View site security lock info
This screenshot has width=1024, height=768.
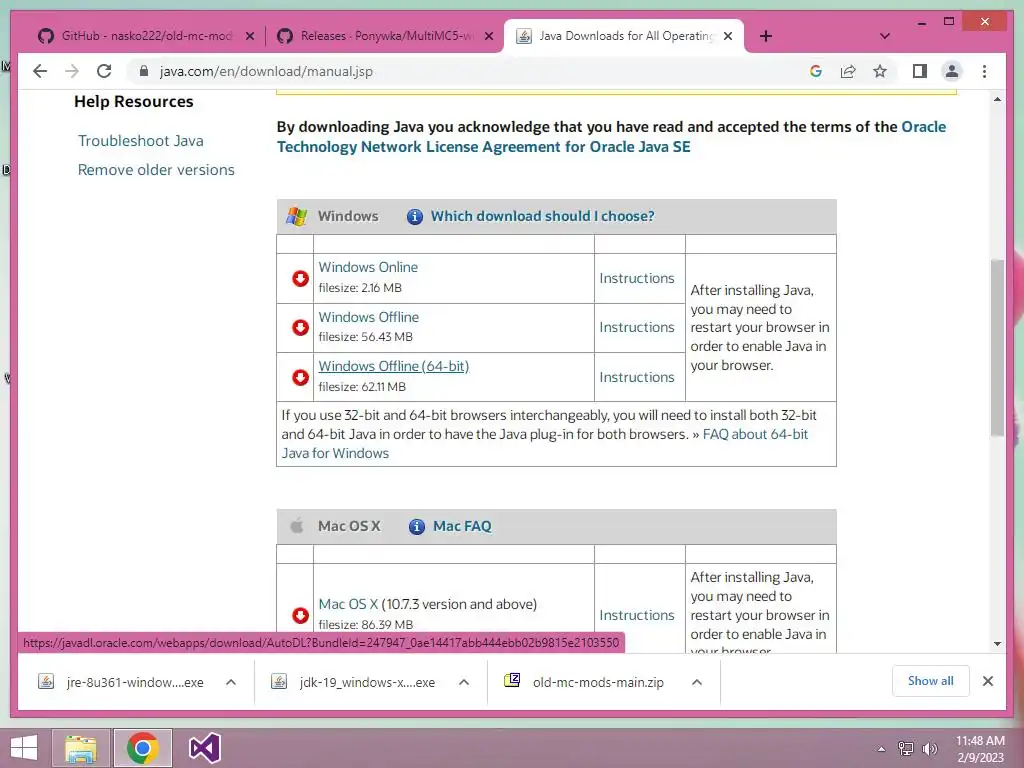pyautogui.click(x=144, y=71)
